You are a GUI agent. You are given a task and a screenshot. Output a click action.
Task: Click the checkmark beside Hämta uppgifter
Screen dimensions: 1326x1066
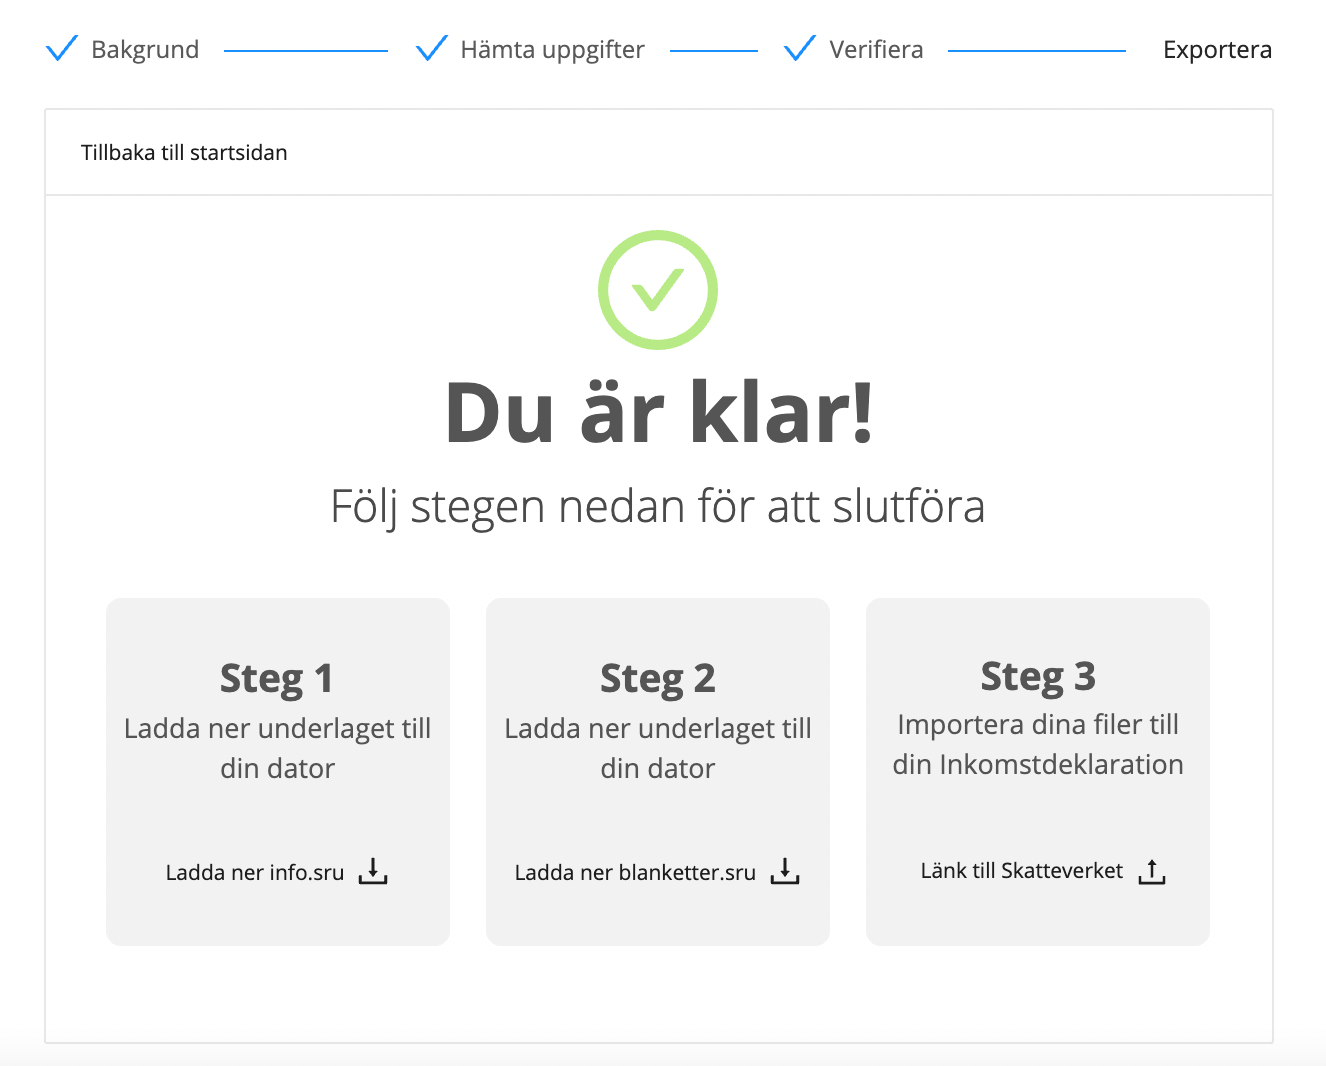(x=432, y=48)
